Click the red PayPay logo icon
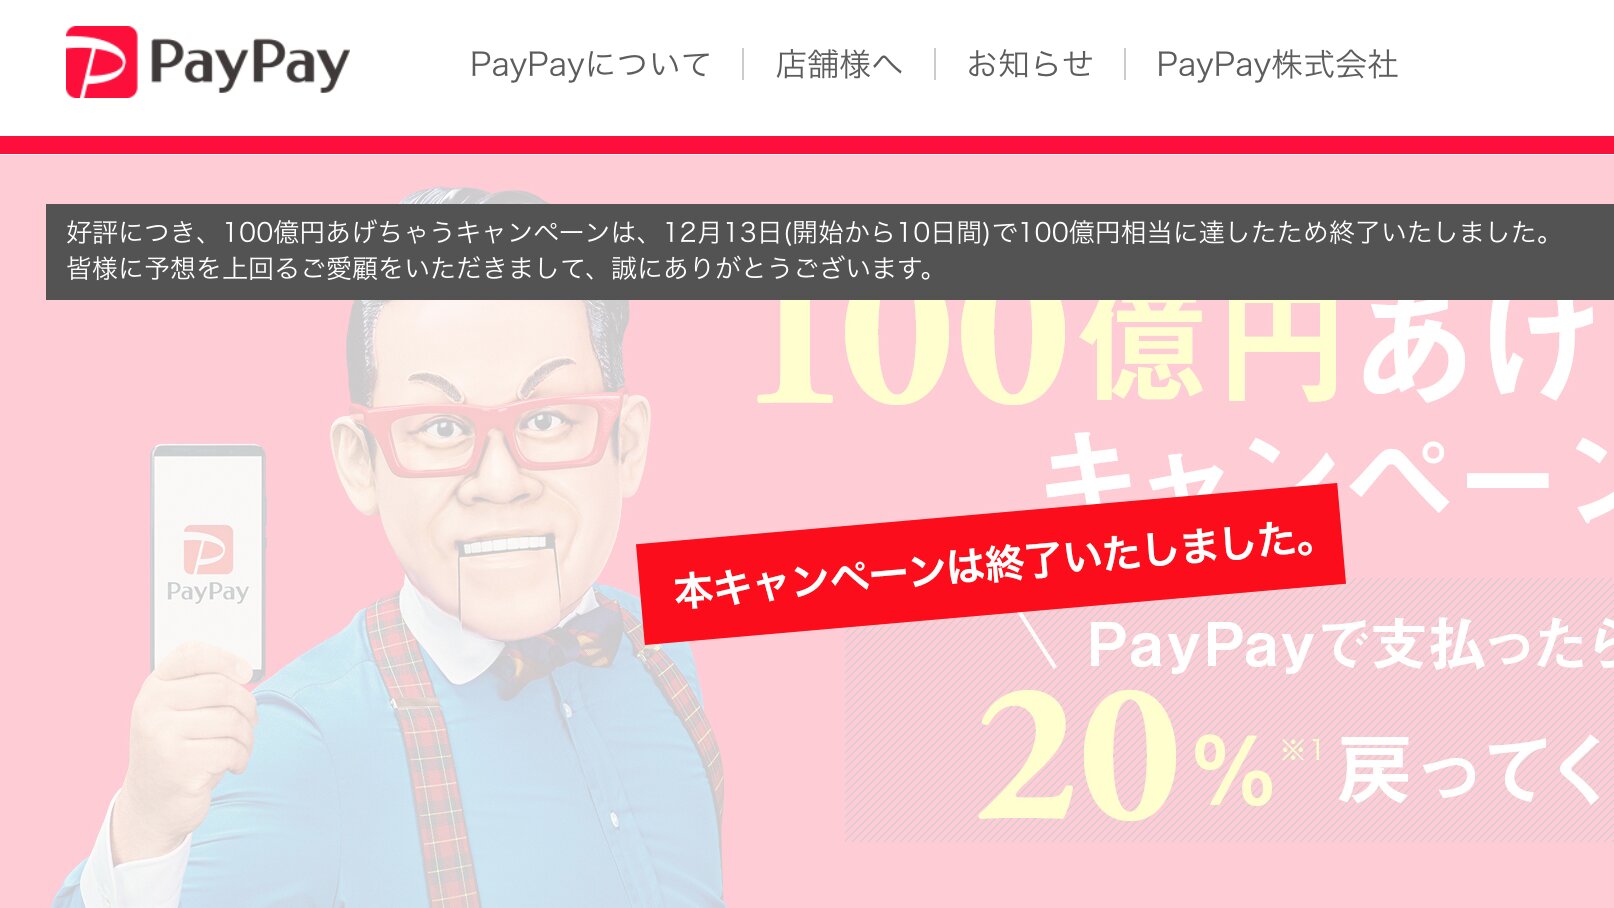This screenshot has width=1614, height=908. pos(101,62)
